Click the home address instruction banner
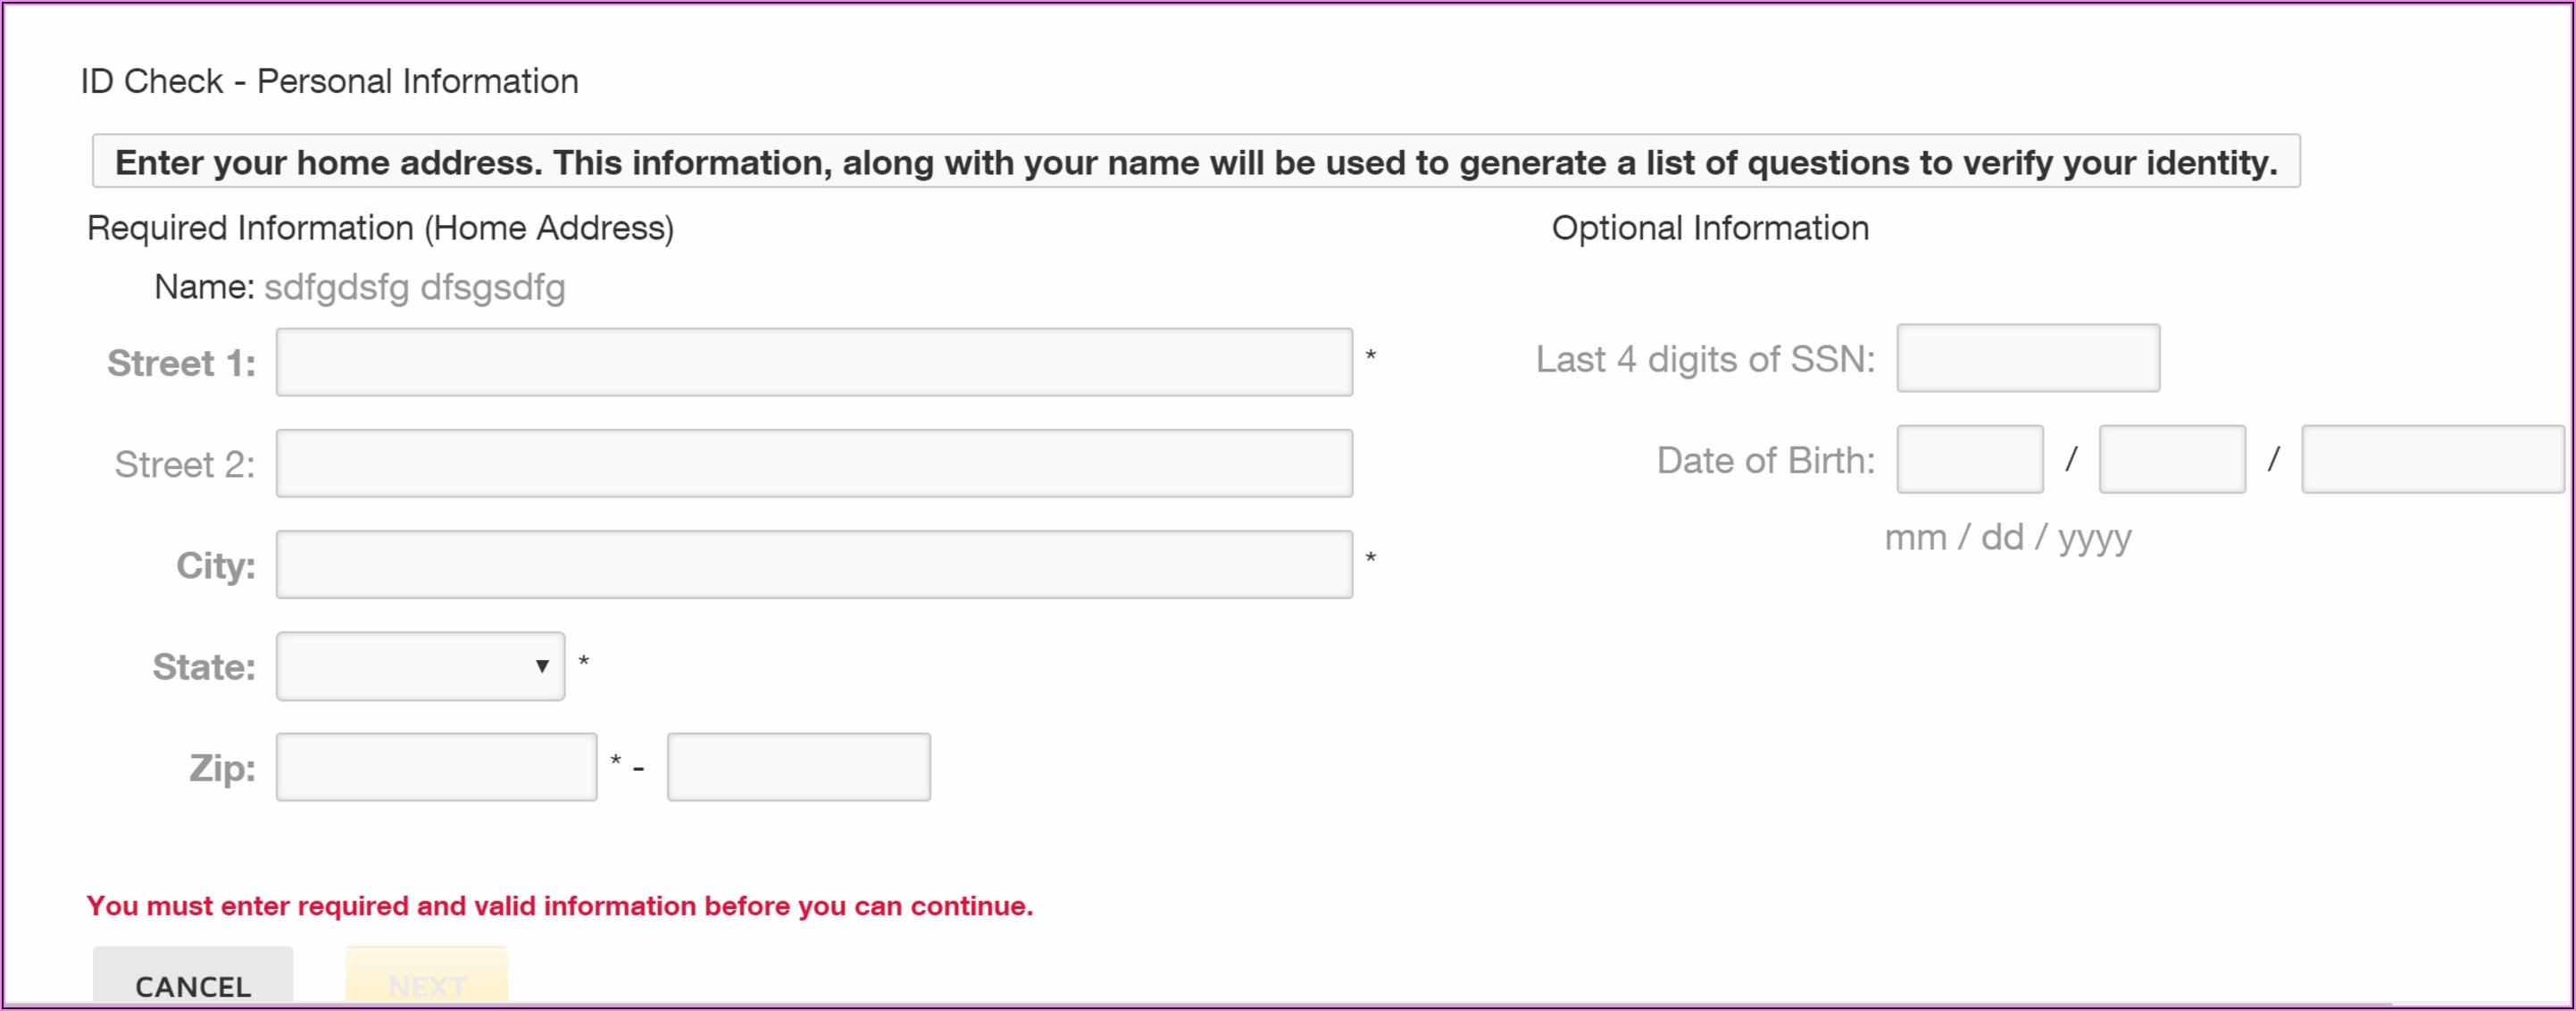The image size is (2576, 1011). pyautogui.click(x=1195, y=162)
